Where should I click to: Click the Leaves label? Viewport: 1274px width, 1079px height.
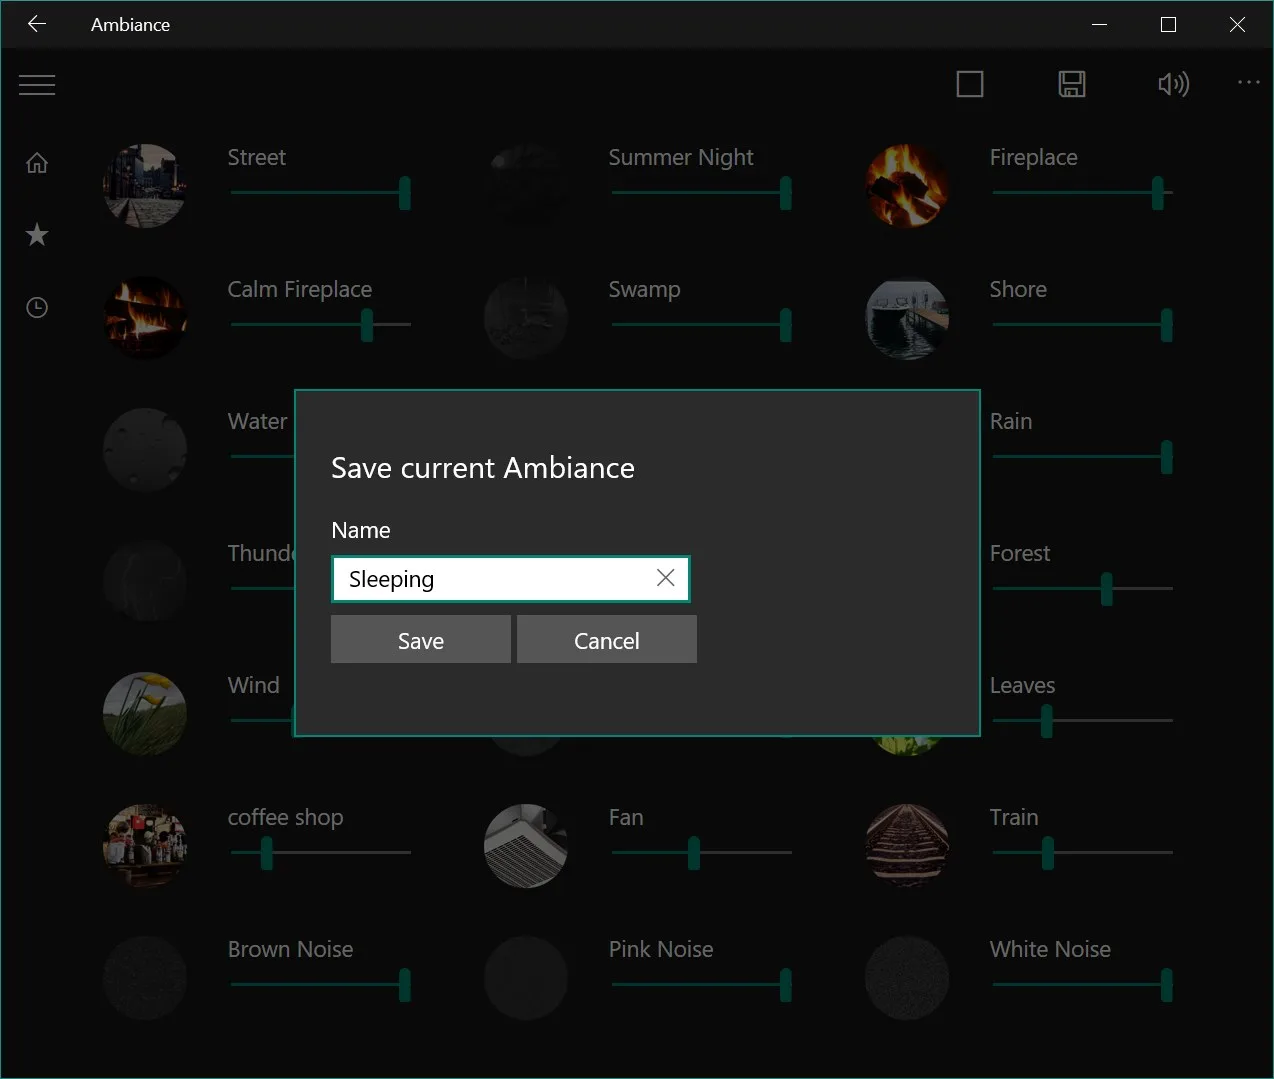(x=1022, y=685)
